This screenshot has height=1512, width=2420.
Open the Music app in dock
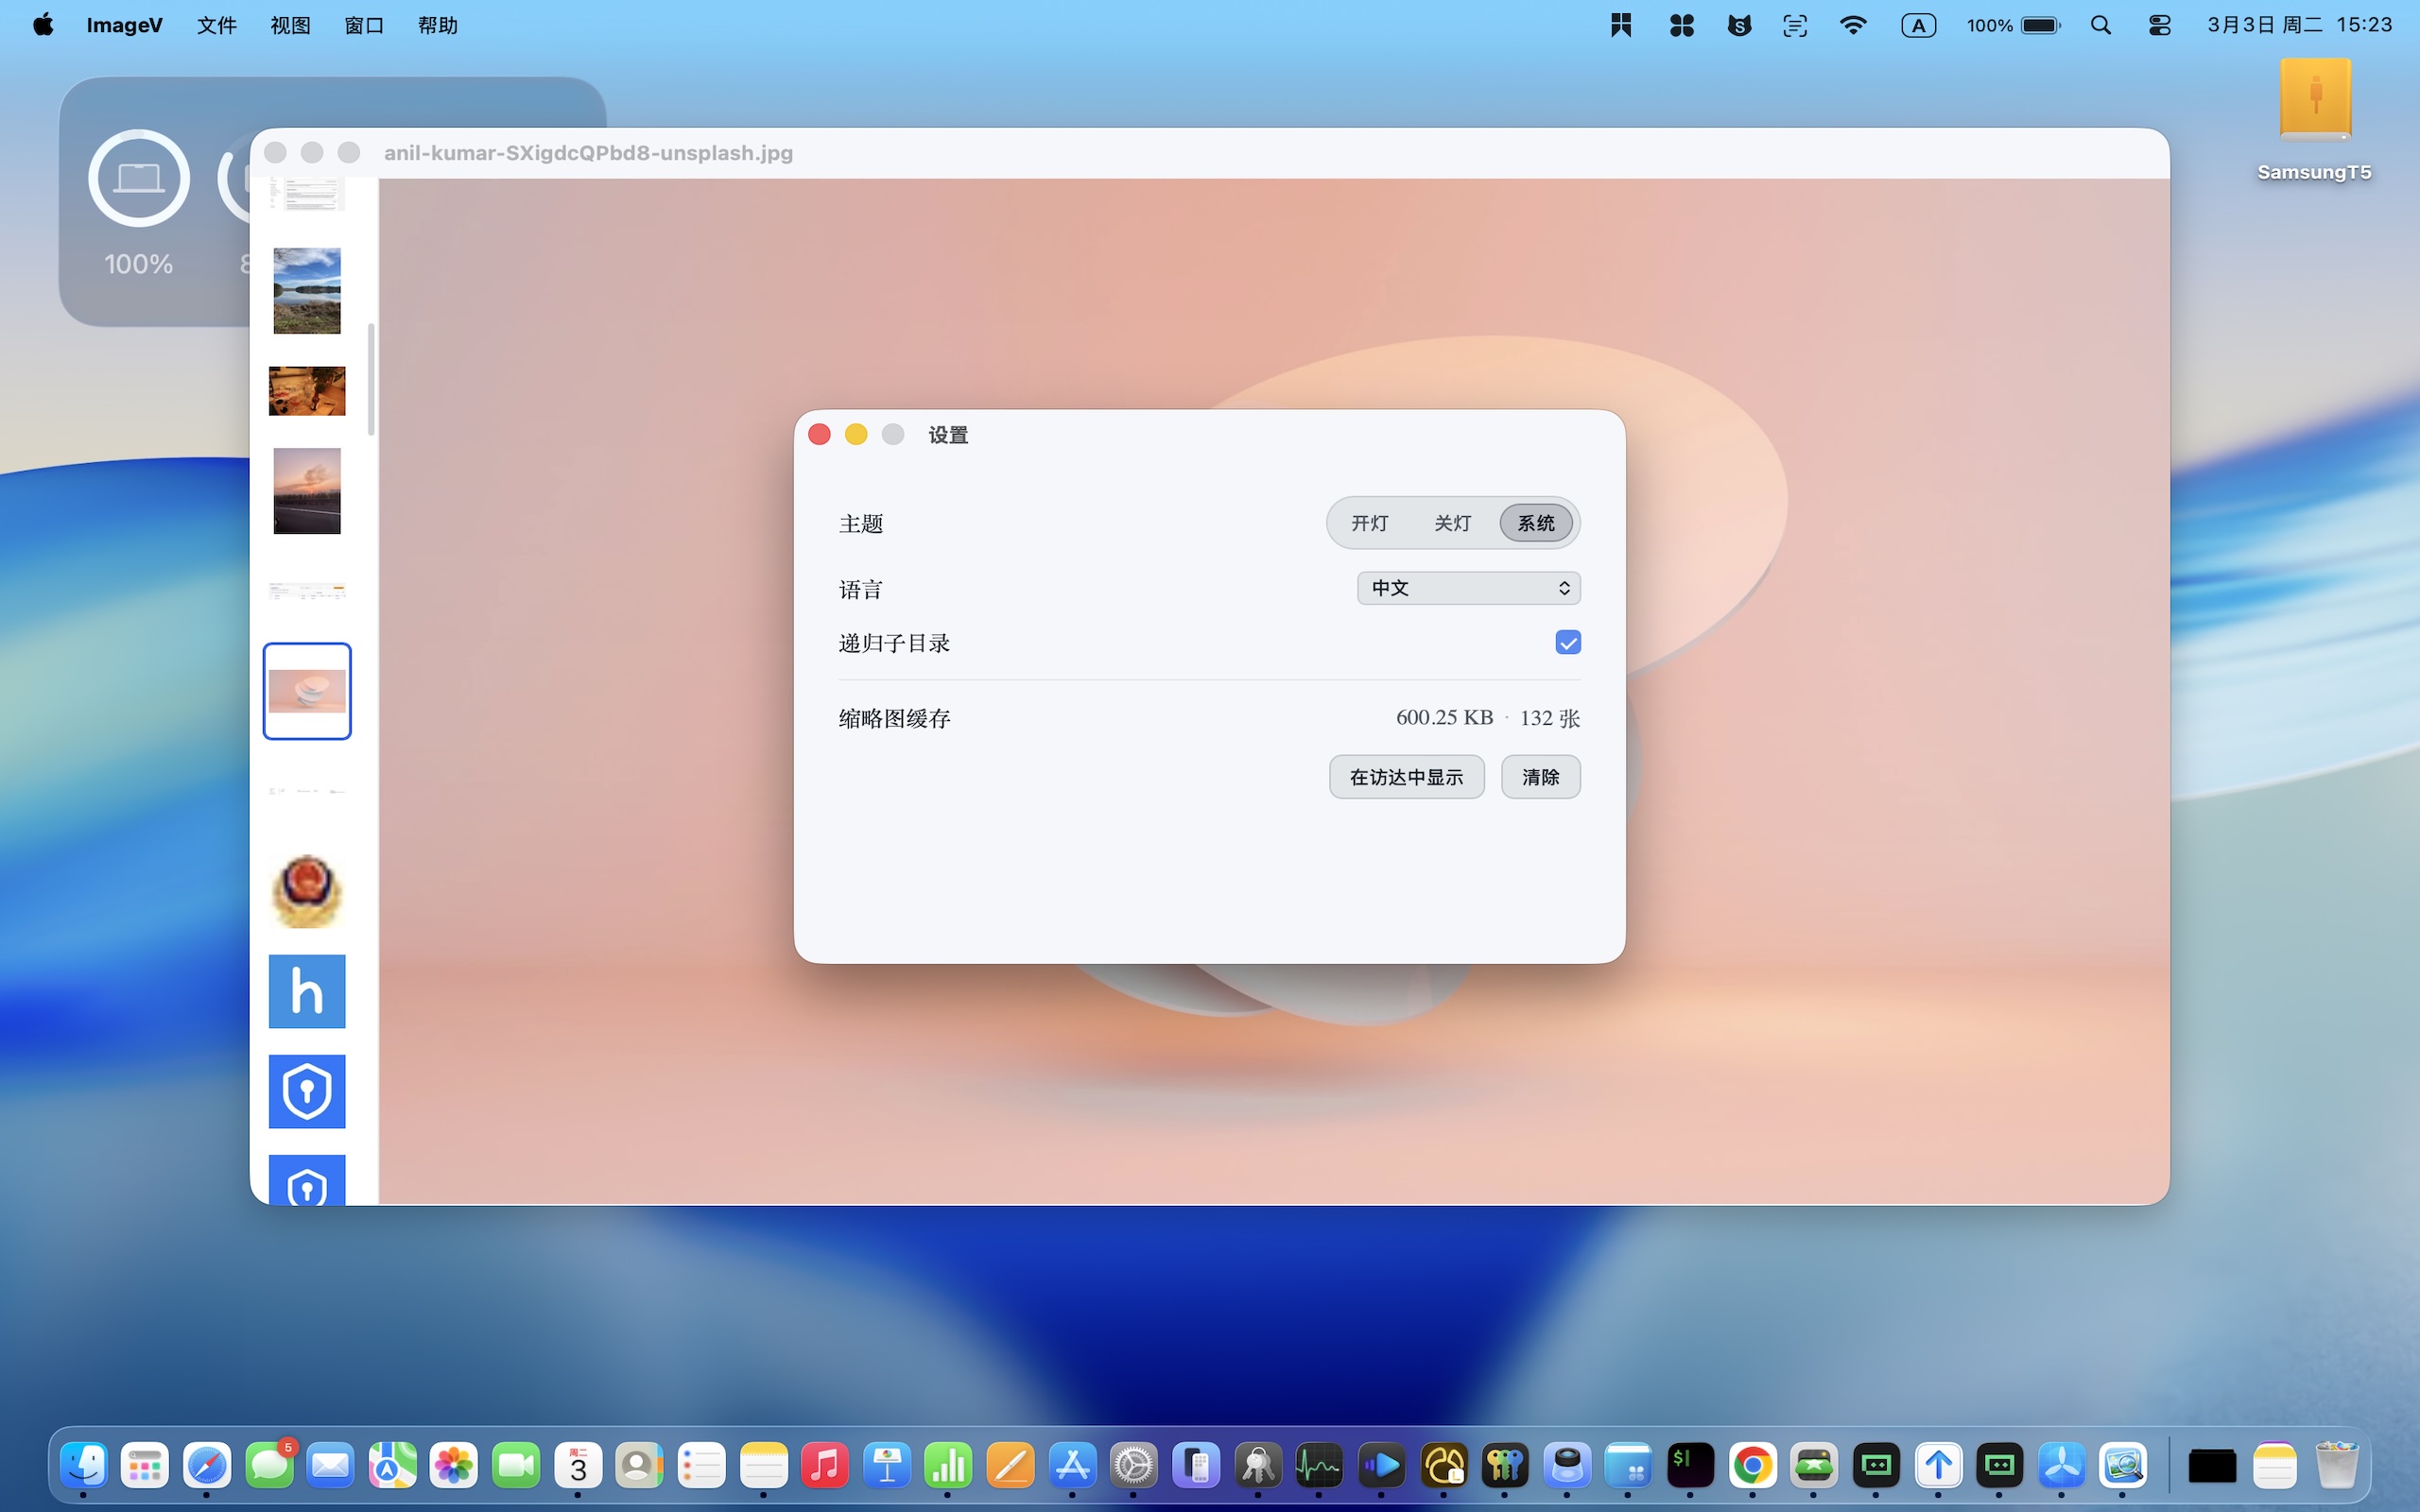tap(825, 1466)
